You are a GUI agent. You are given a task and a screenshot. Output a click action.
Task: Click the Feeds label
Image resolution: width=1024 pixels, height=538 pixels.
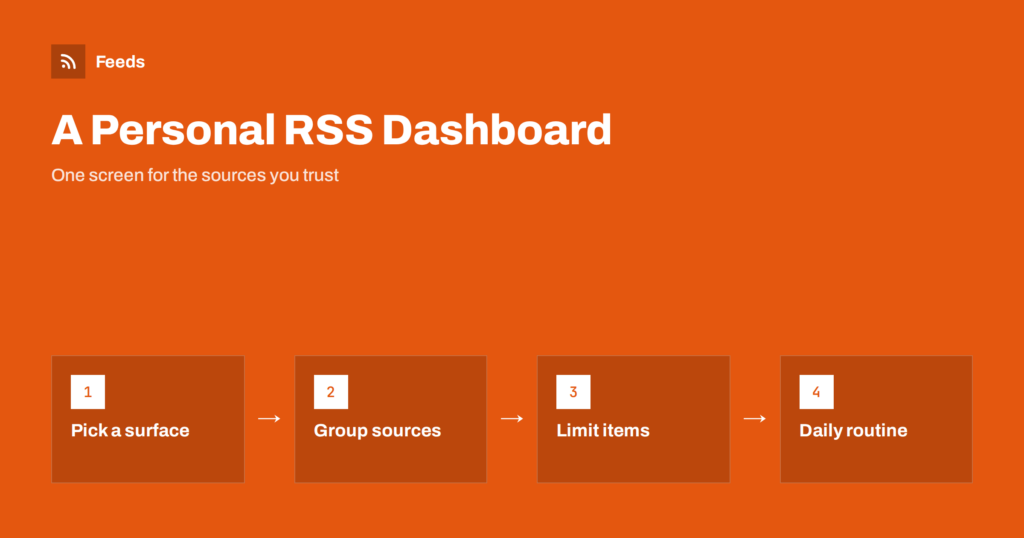(x=120, y=62)
